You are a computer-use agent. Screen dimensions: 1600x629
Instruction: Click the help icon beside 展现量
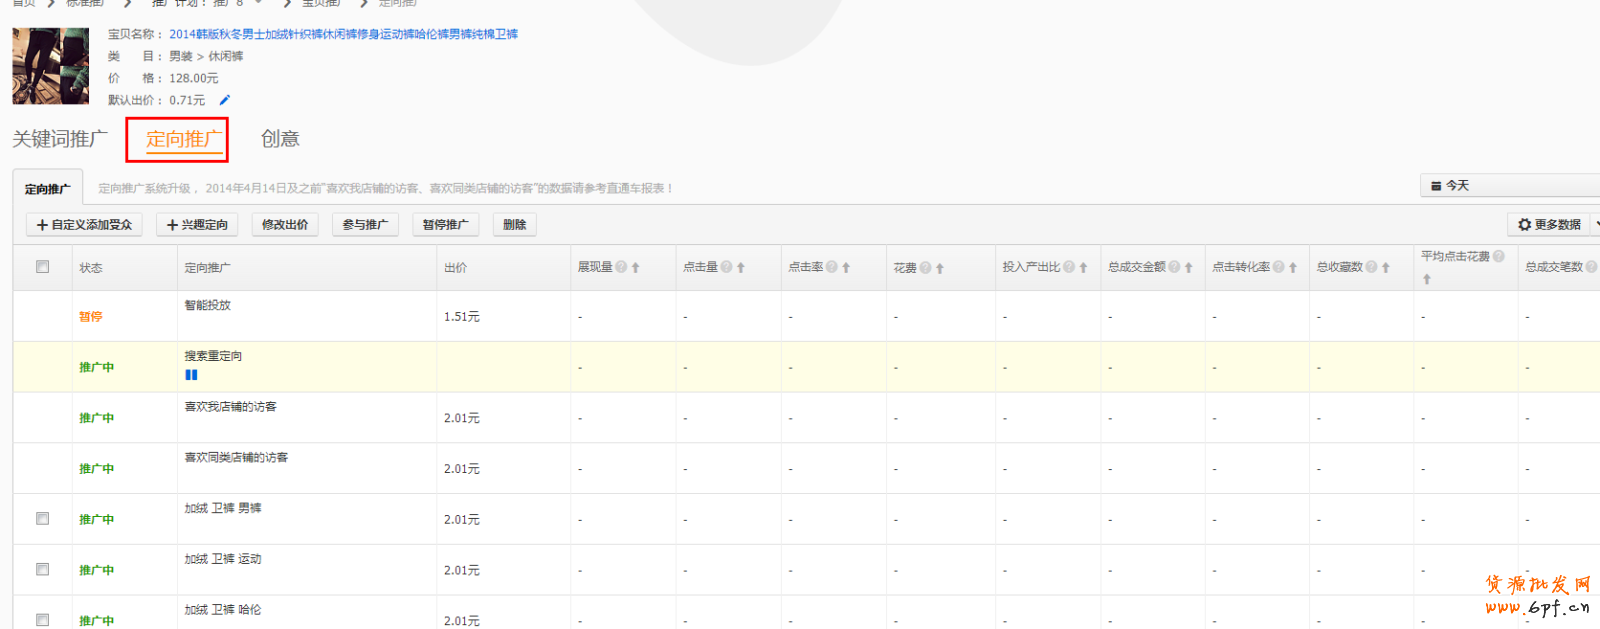point(621,267)
